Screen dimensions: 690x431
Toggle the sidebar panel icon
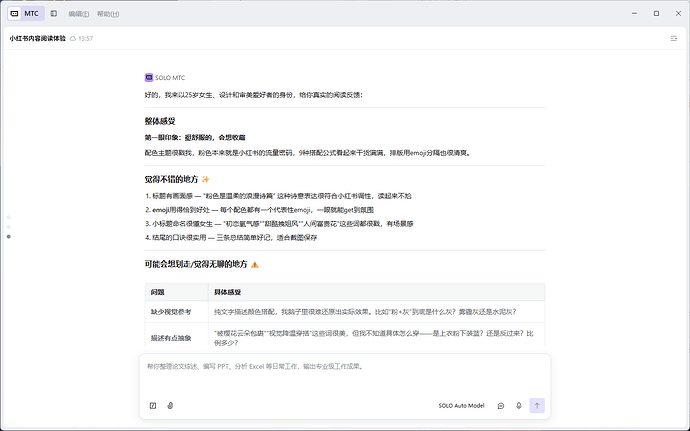pos(54,14)
